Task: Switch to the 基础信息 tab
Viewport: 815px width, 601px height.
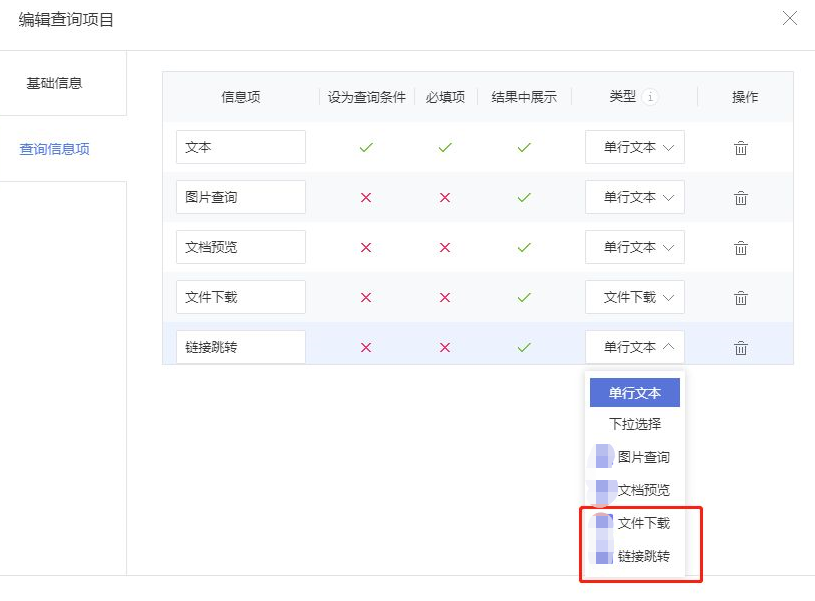Action: [55, 83]
